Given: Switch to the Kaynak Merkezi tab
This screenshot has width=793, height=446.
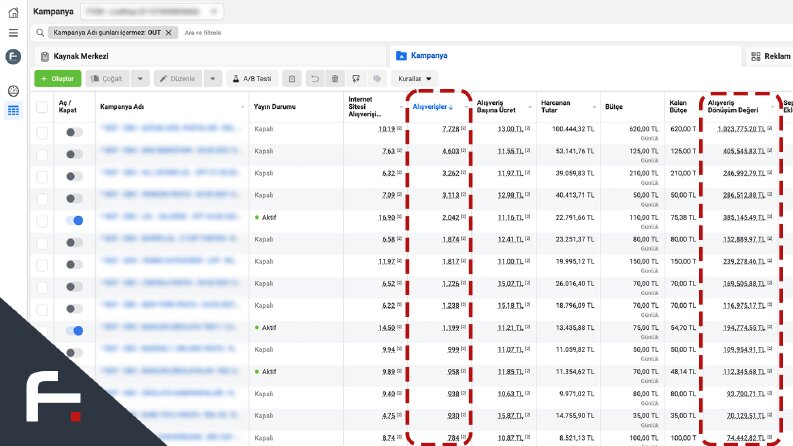Looking at the screenshot, I should pos(210,57).
